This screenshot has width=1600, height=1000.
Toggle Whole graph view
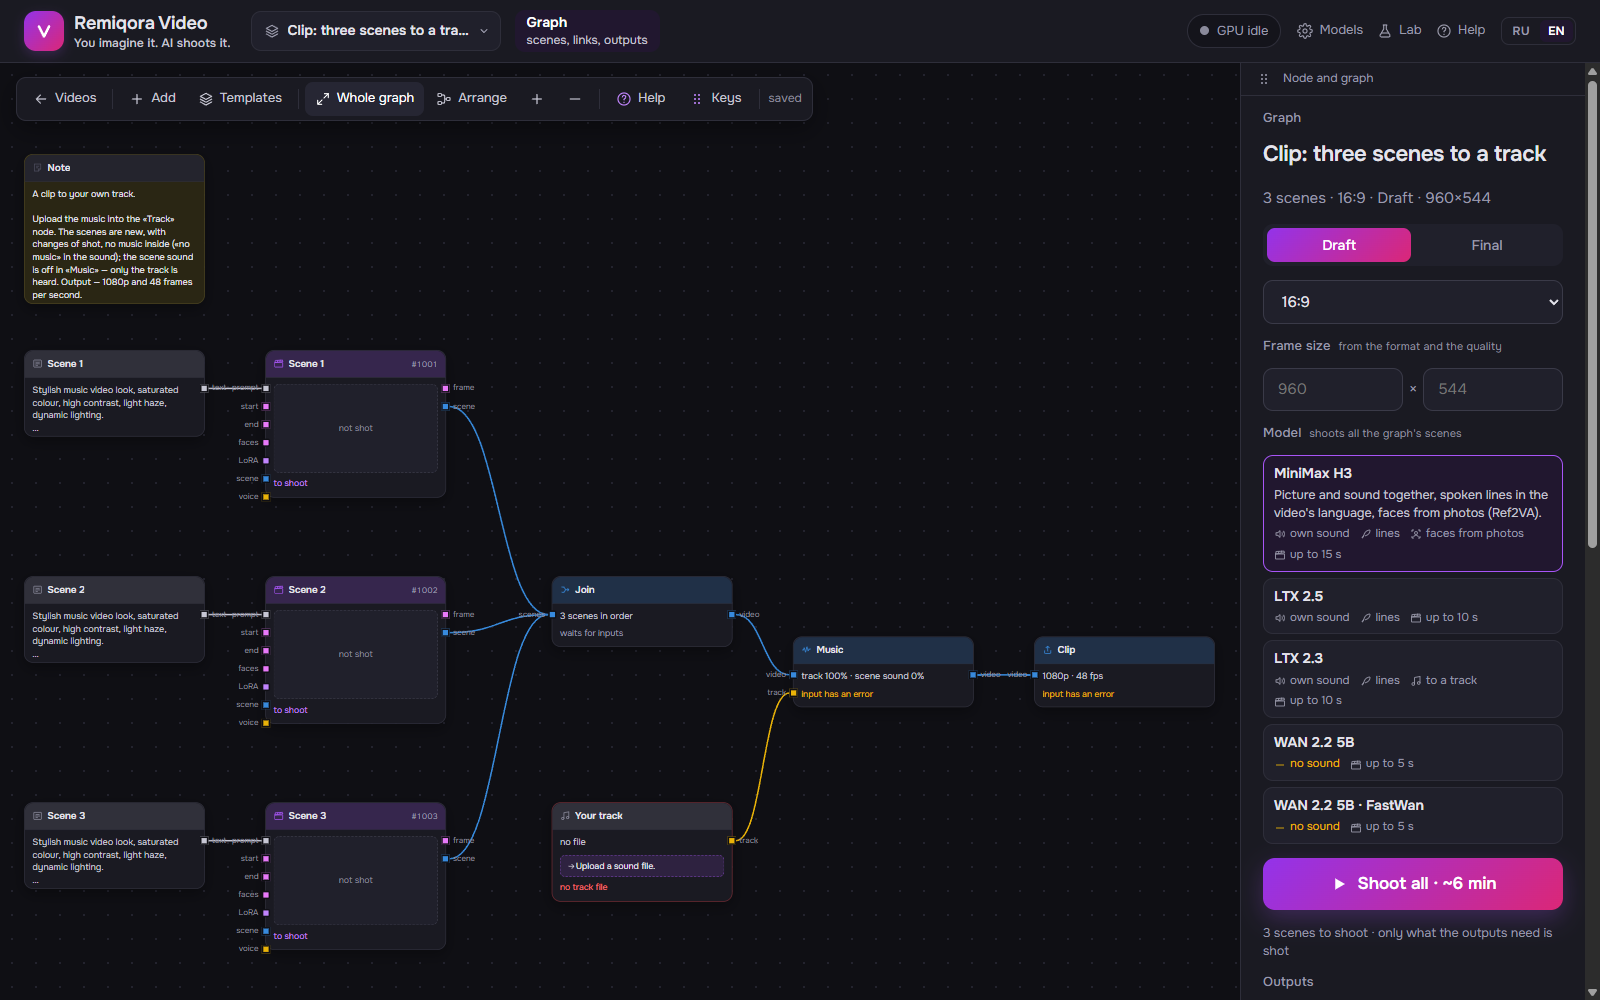pos(365,98)
